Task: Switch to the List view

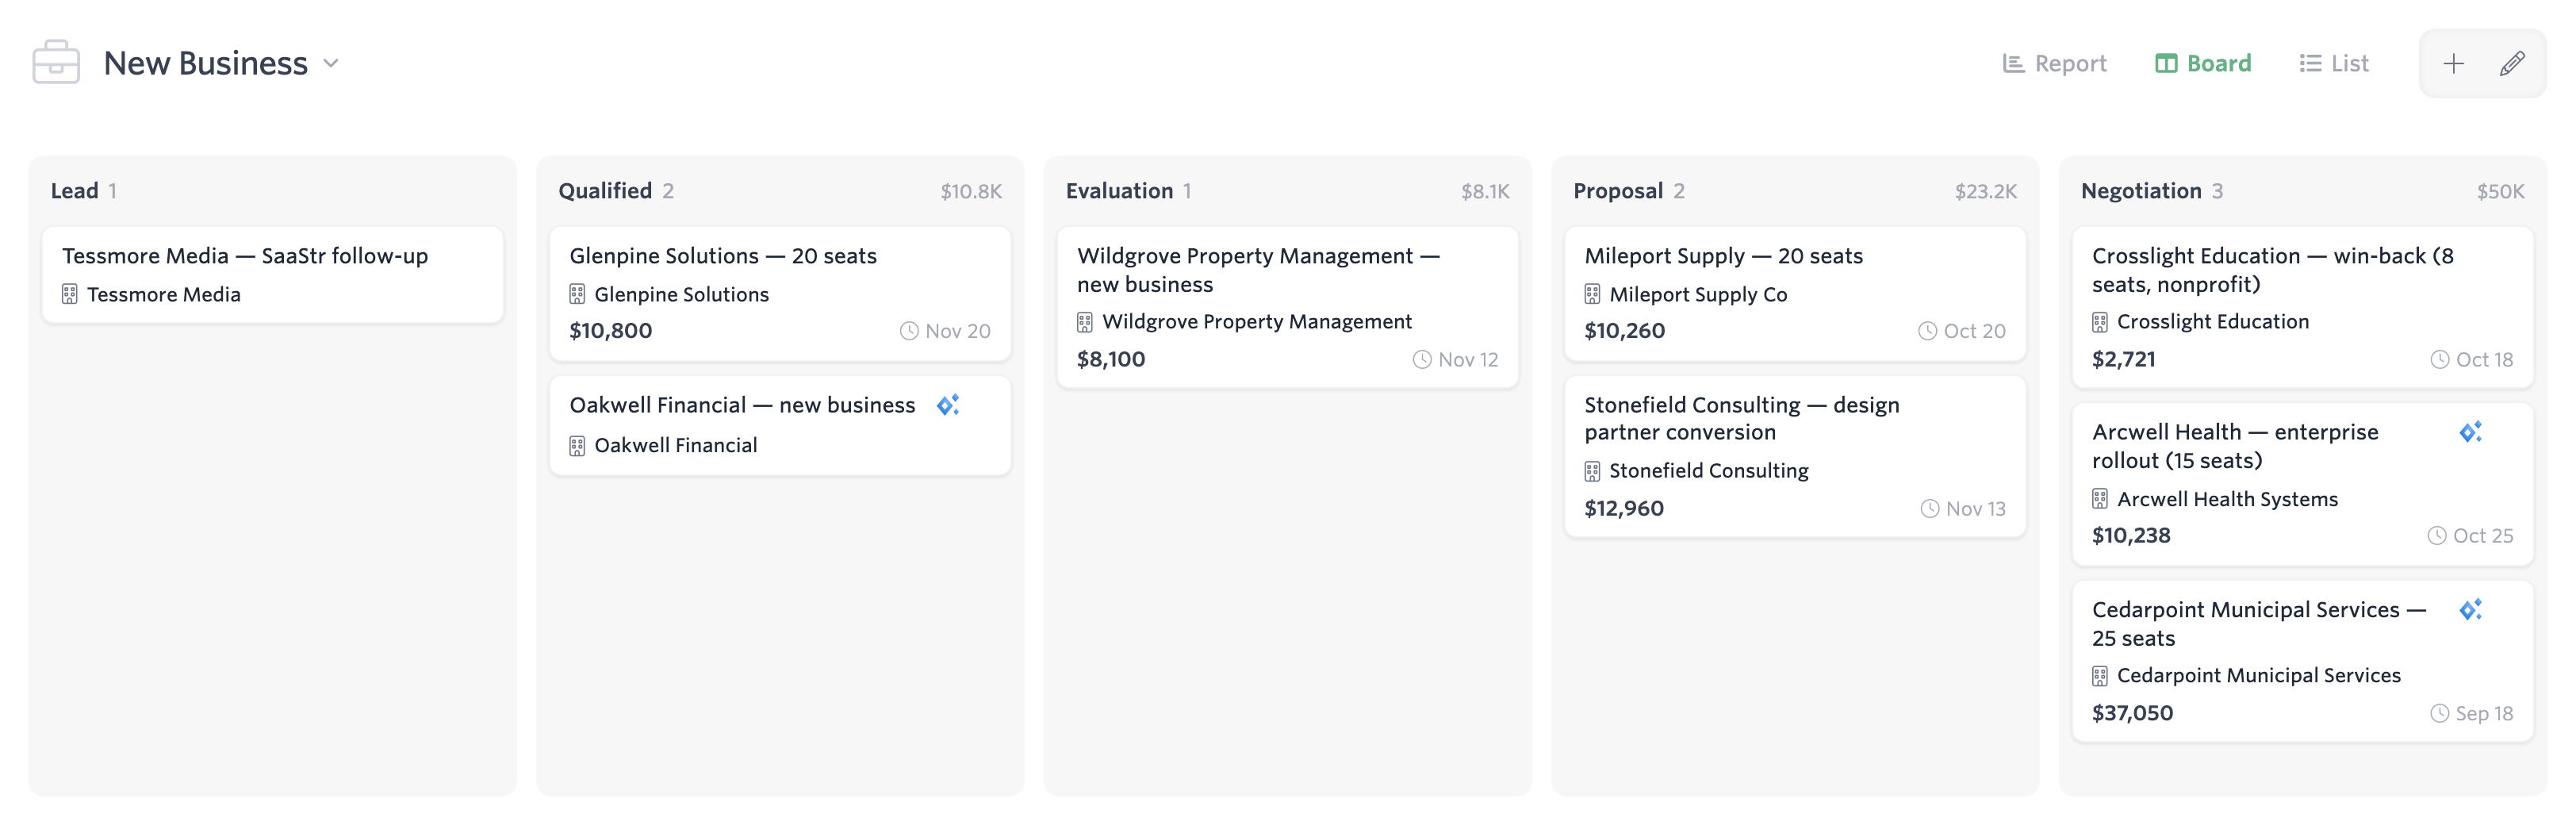Action: coord(2334,63)
